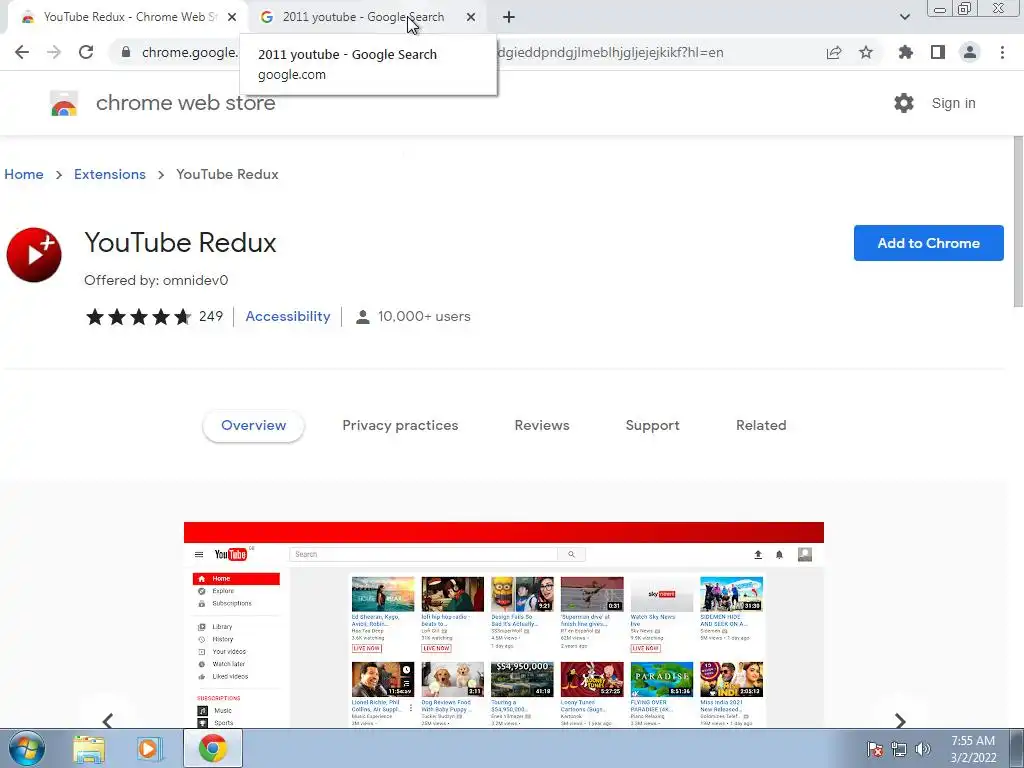Open the Privacy practices tab

pyautogui.click(x=400, y=425)
